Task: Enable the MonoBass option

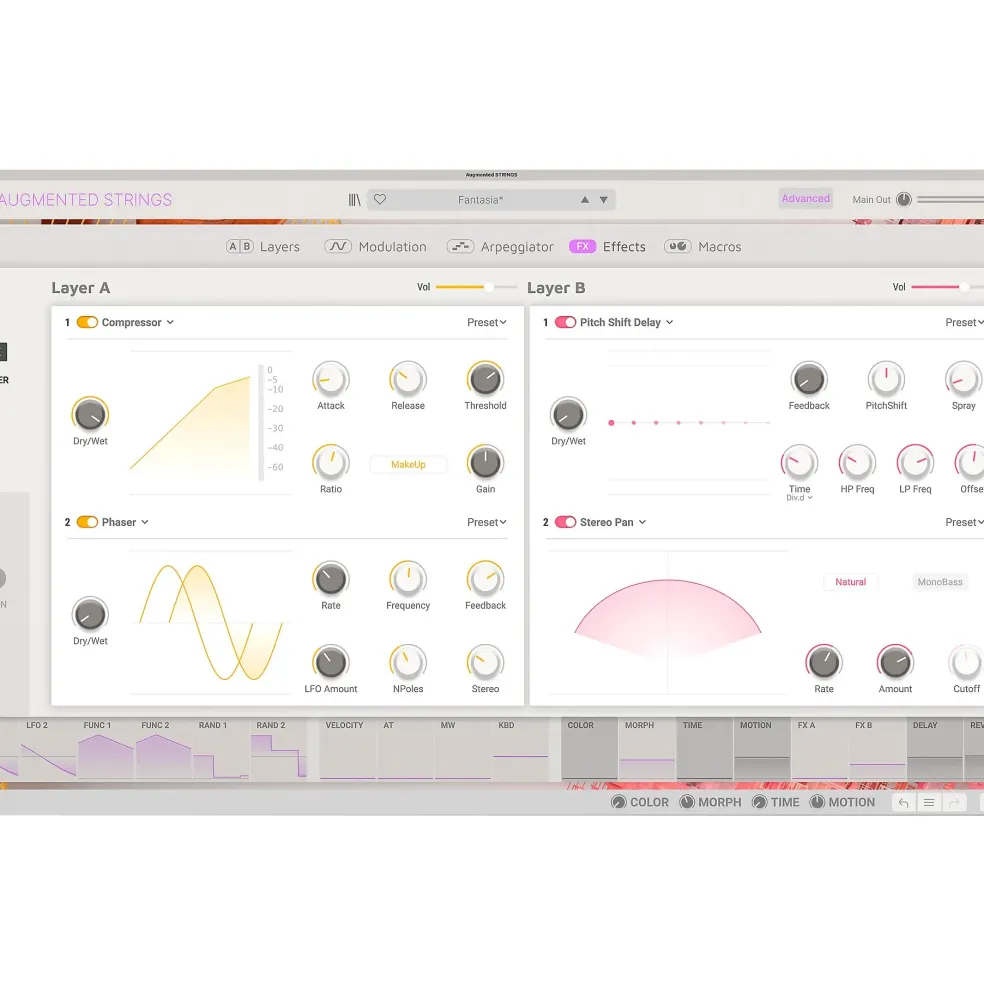Action: click(x=939, y=582)
